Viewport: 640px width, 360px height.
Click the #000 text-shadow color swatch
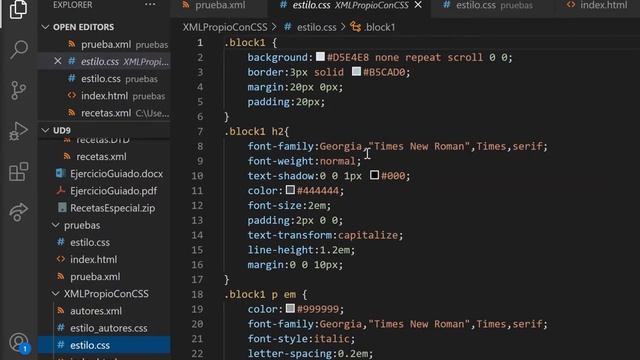coord(374,175)
